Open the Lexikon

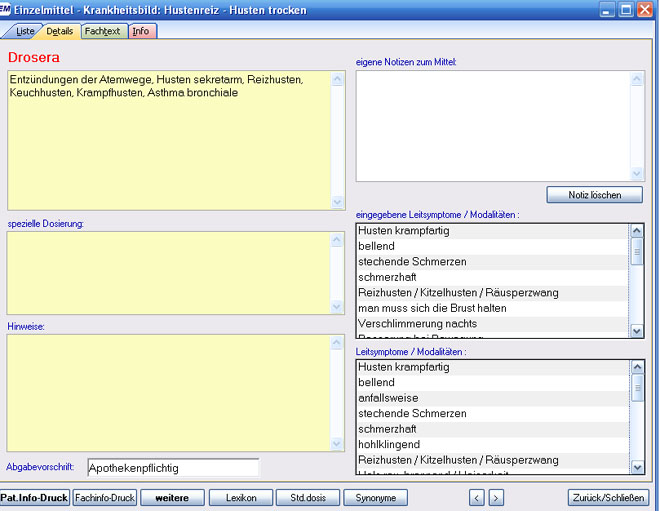pyautogui.click(x=241, y=498)
